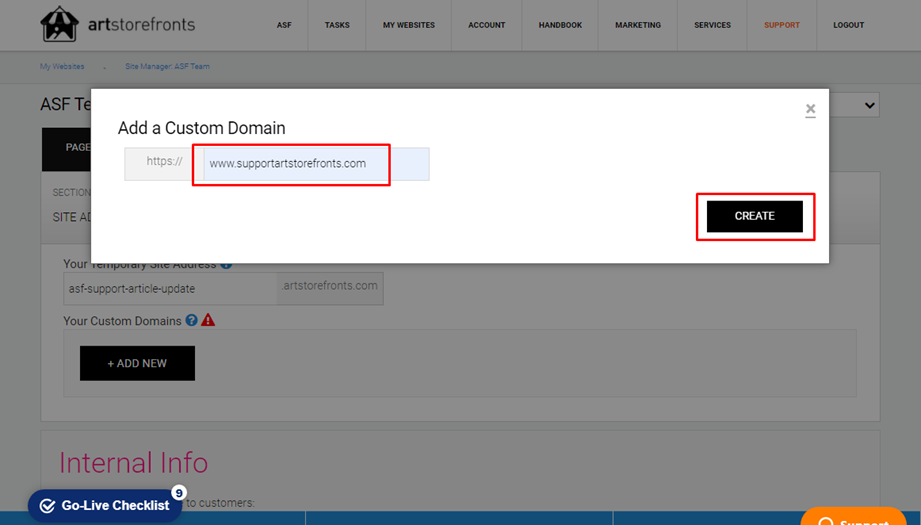Go to MY WEBSITES menu
Screen dimensions: 921x525
point(409,25)
